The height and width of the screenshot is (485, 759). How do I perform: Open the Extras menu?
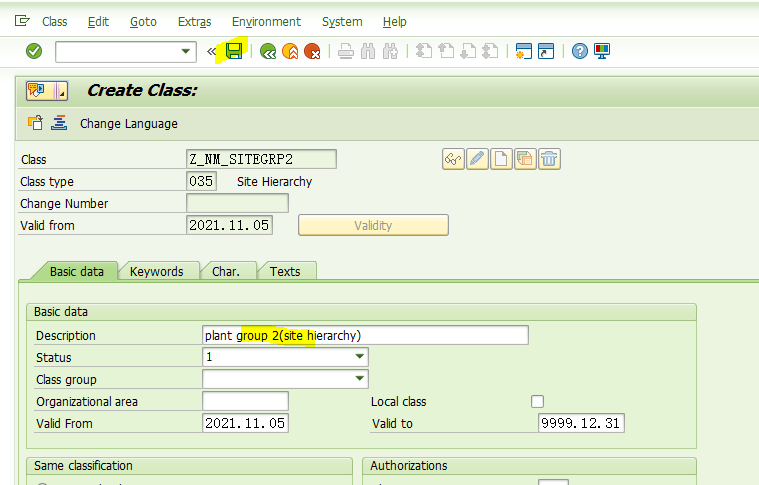[x=195, y=22]
